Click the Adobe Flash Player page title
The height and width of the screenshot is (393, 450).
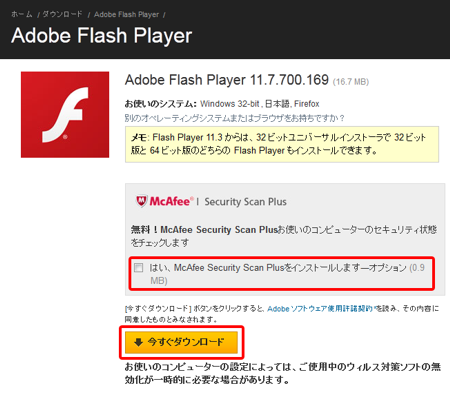102,36
